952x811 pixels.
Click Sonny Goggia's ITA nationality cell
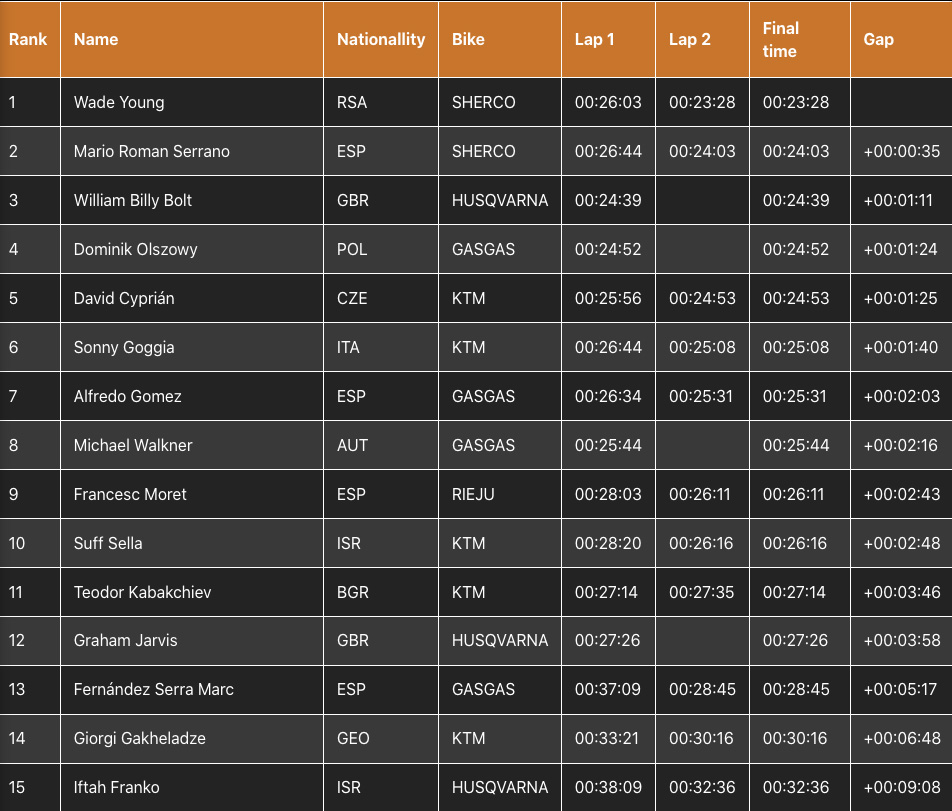click(x=381, y=347)
